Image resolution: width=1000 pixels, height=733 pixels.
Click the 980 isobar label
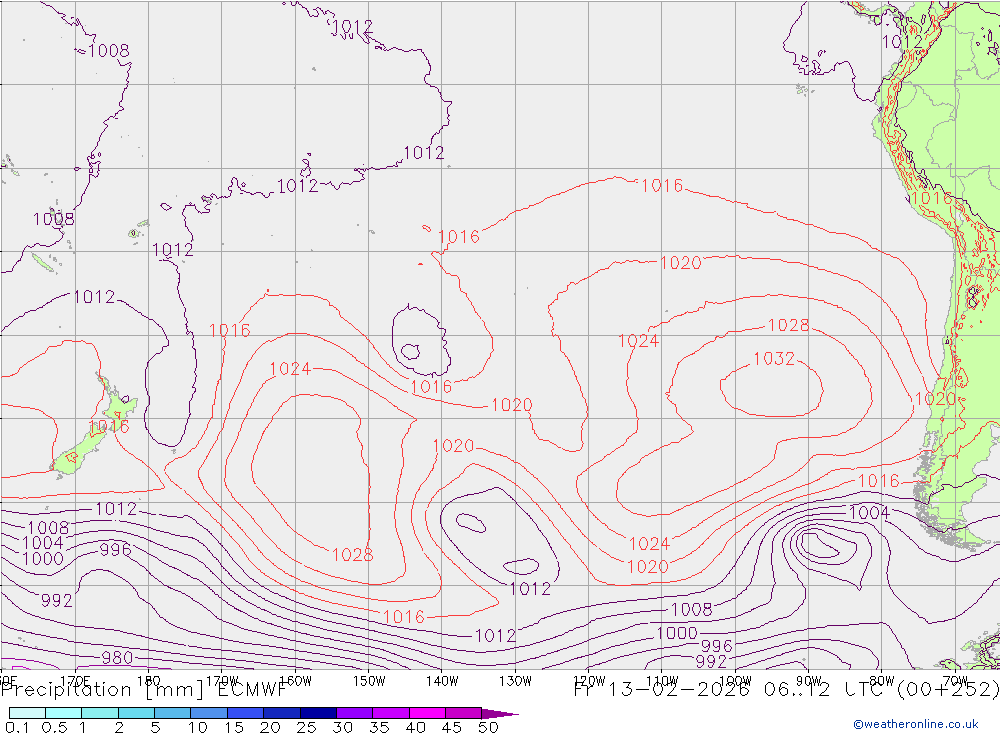[x=117, y=657]
